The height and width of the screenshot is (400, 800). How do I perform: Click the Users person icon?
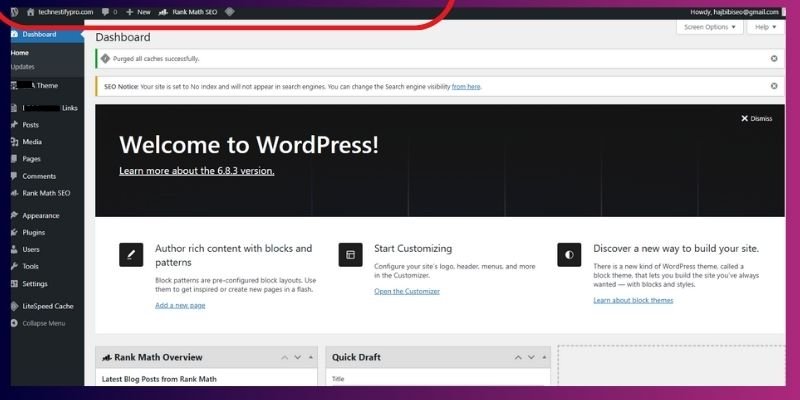point(15,249)
